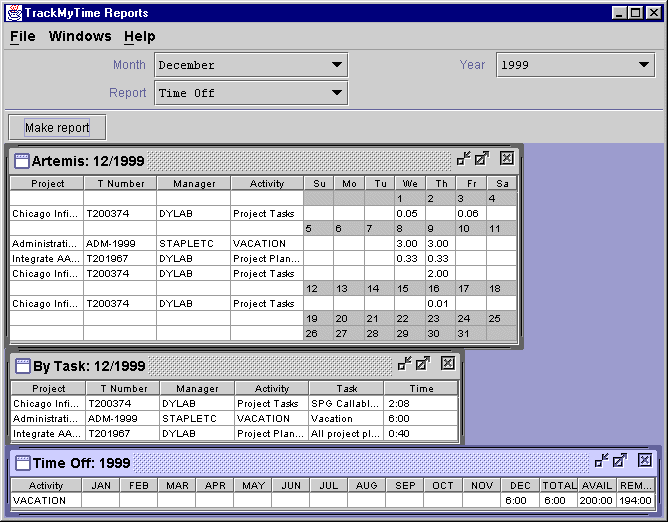
Task: Click the Task column header in By Task table
Action: (x=346, y=388)
